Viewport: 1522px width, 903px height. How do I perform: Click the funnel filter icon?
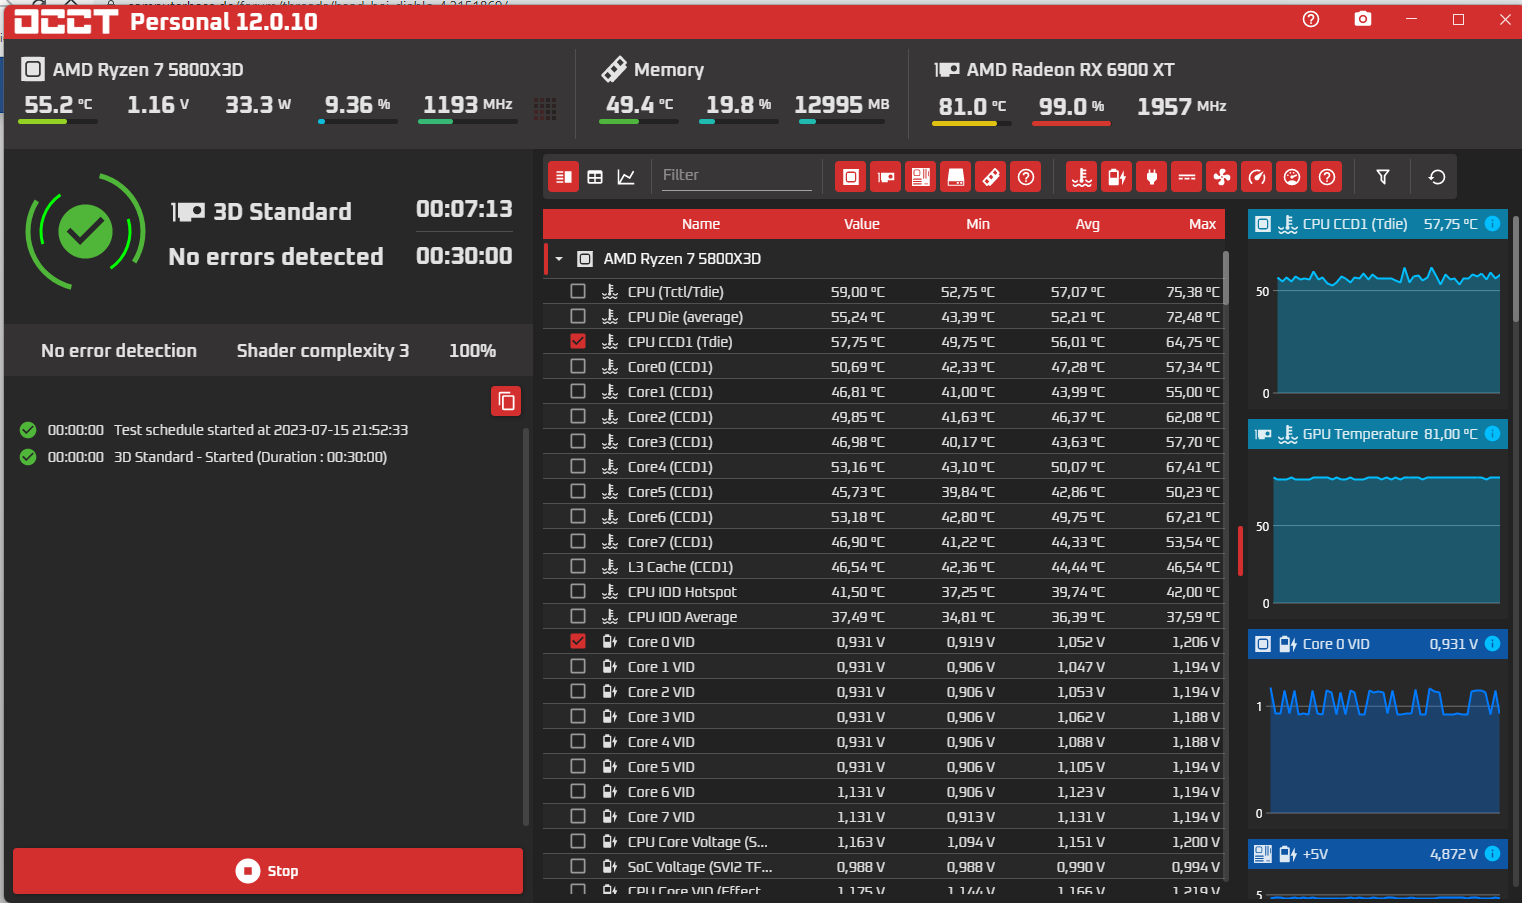tap(1383, 177)
